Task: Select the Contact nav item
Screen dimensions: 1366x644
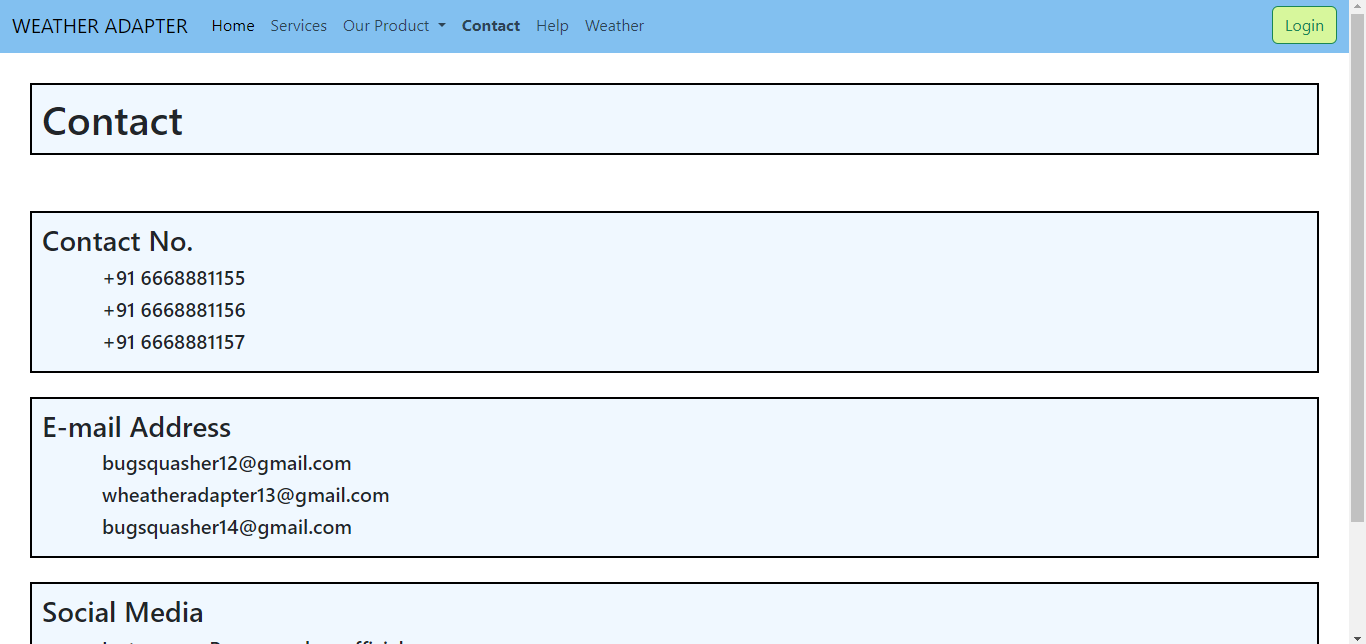Action: tap(490, 26)
